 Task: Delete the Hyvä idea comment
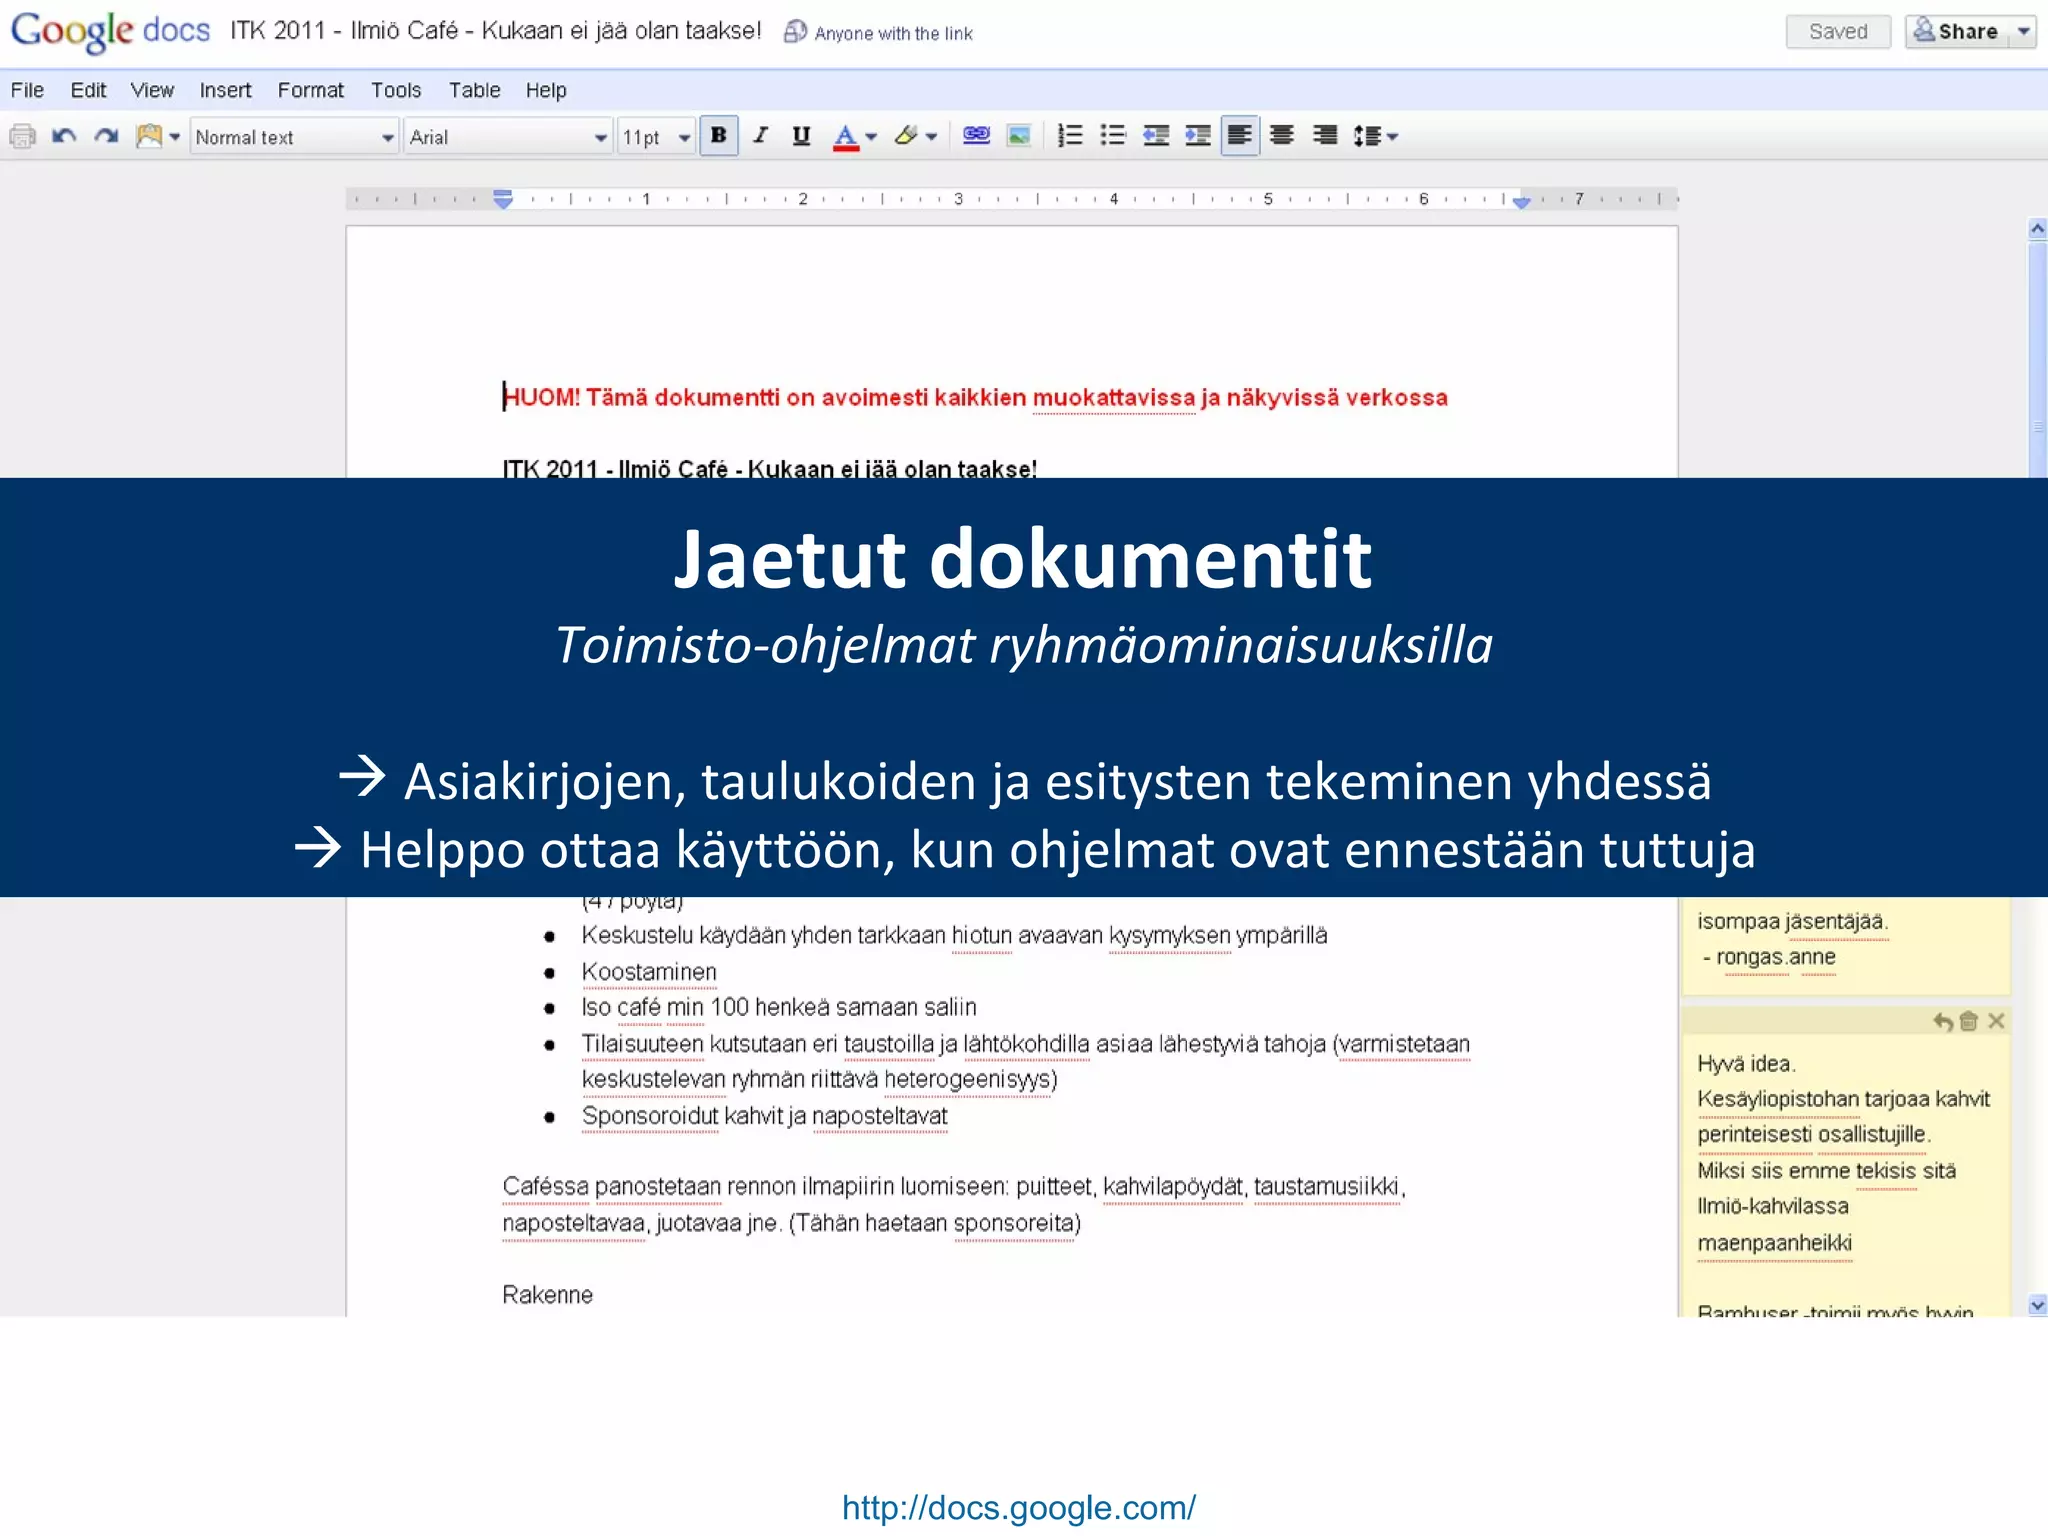coord(1969,1021)
